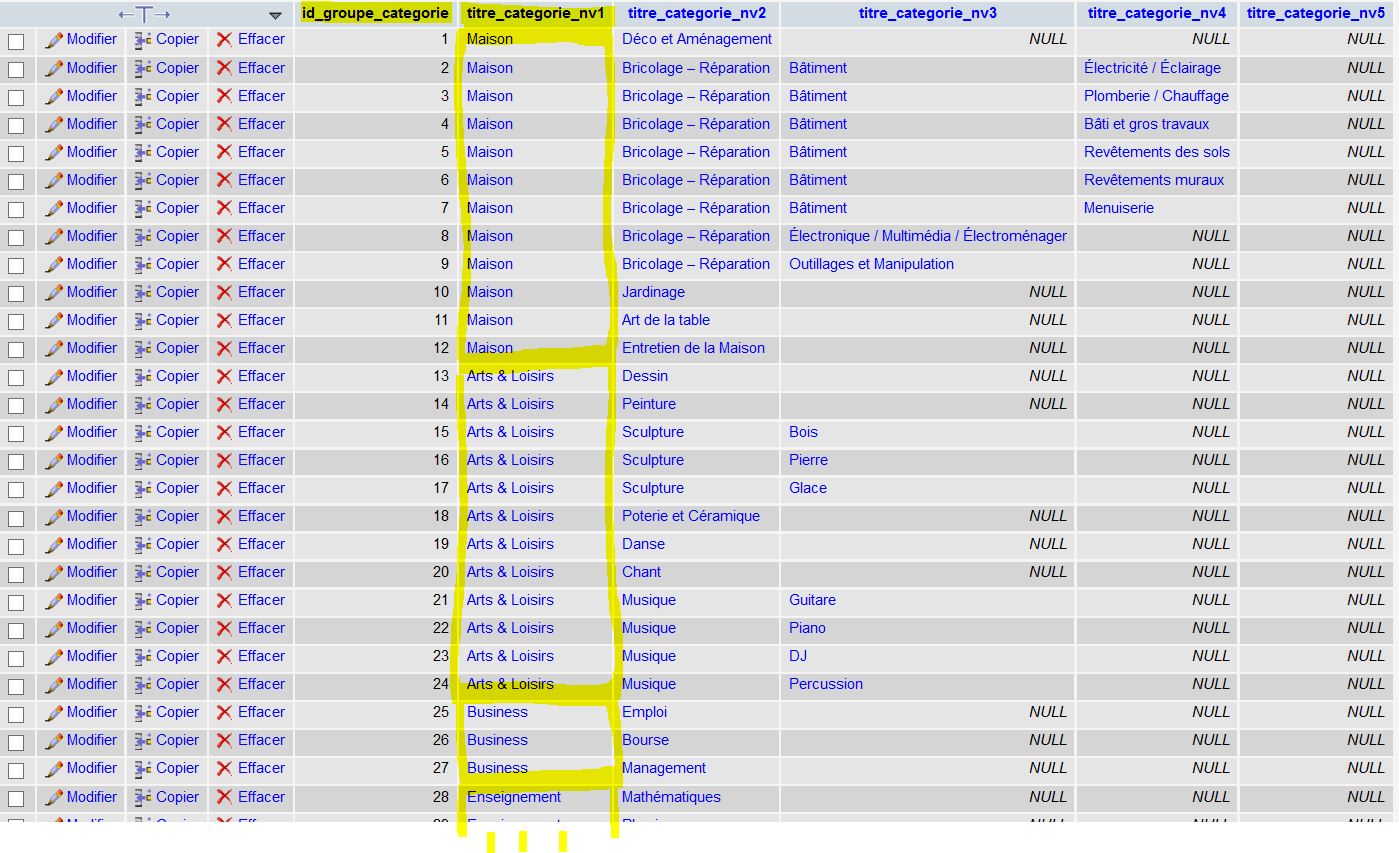Click the pencil Modifier icon for row 1
The width and height of the screenshot is (1399, 853).
click(54, 40)
